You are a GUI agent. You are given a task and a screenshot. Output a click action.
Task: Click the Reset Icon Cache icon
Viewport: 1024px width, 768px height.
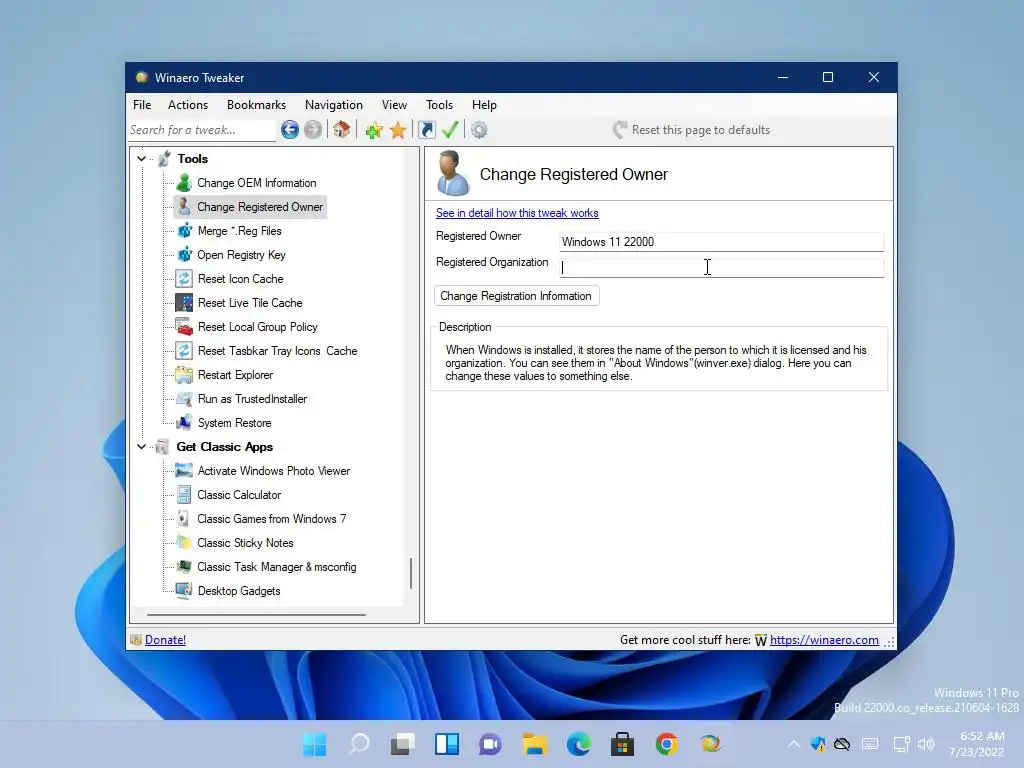point(184,279)
